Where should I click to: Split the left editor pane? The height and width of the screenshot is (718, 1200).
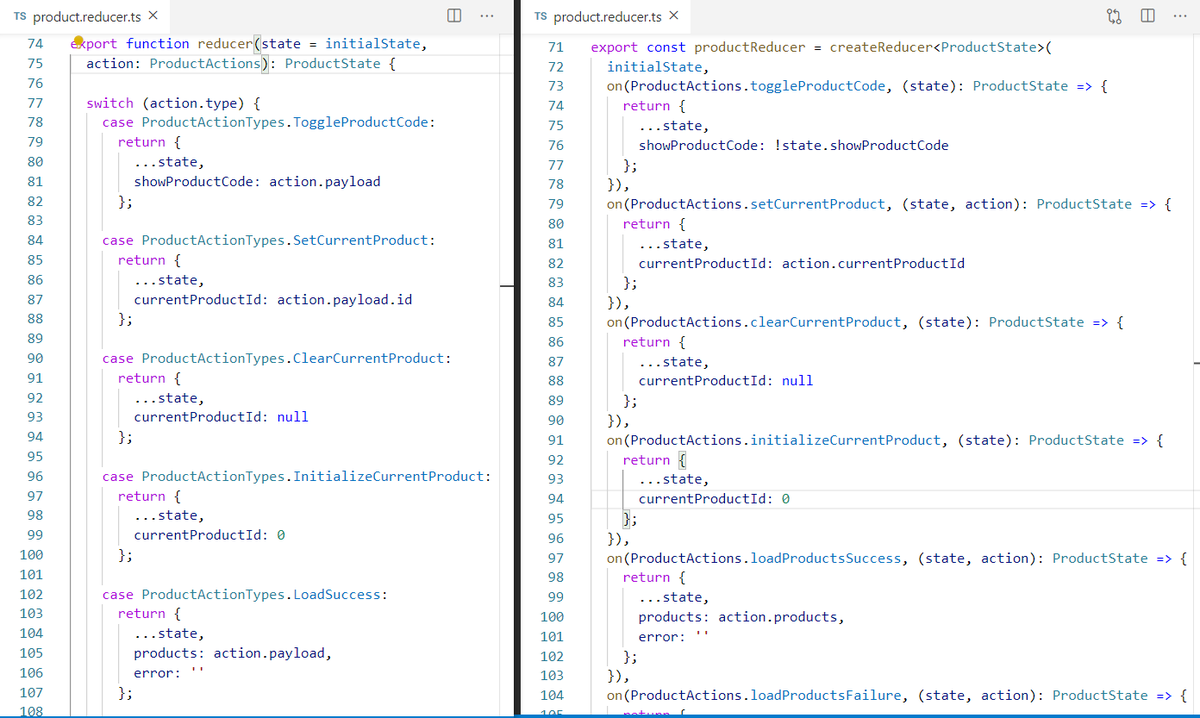[454, 17]
